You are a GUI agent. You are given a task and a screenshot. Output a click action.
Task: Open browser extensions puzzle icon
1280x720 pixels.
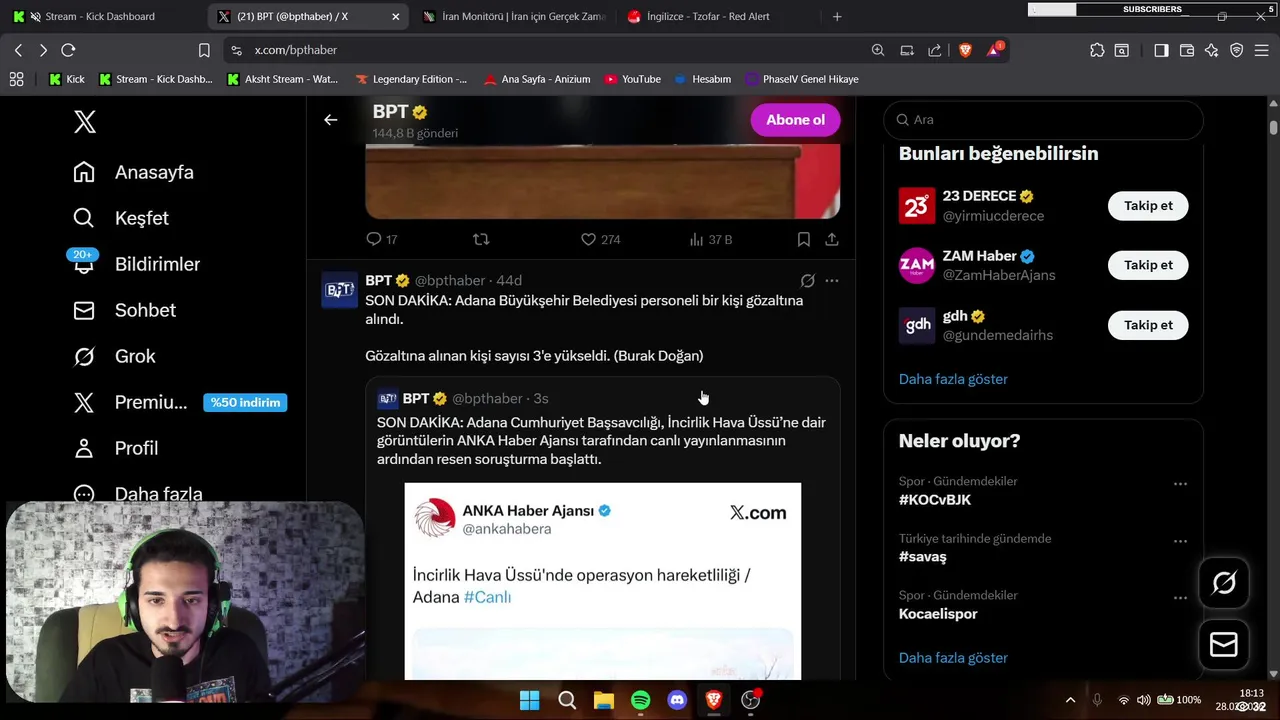coord(1097,50)
